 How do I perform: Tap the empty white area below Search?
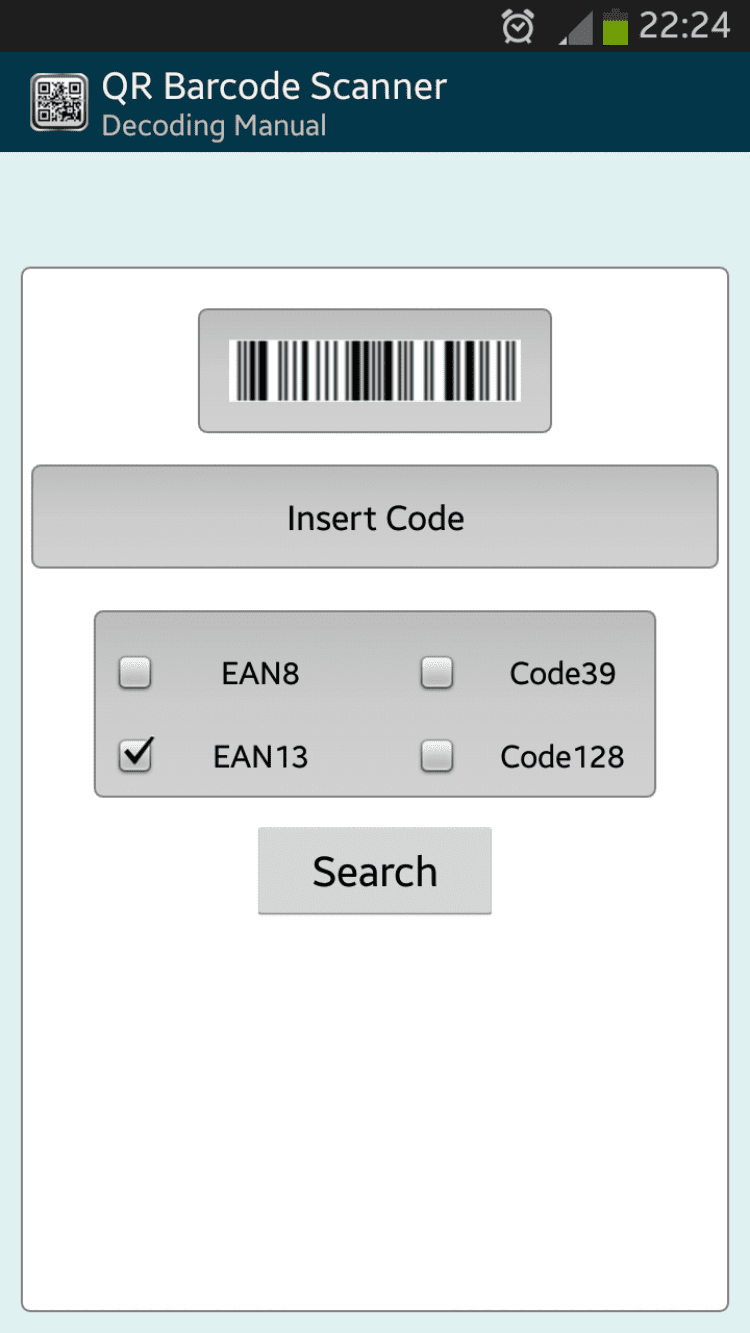(x=375, y=1100)
